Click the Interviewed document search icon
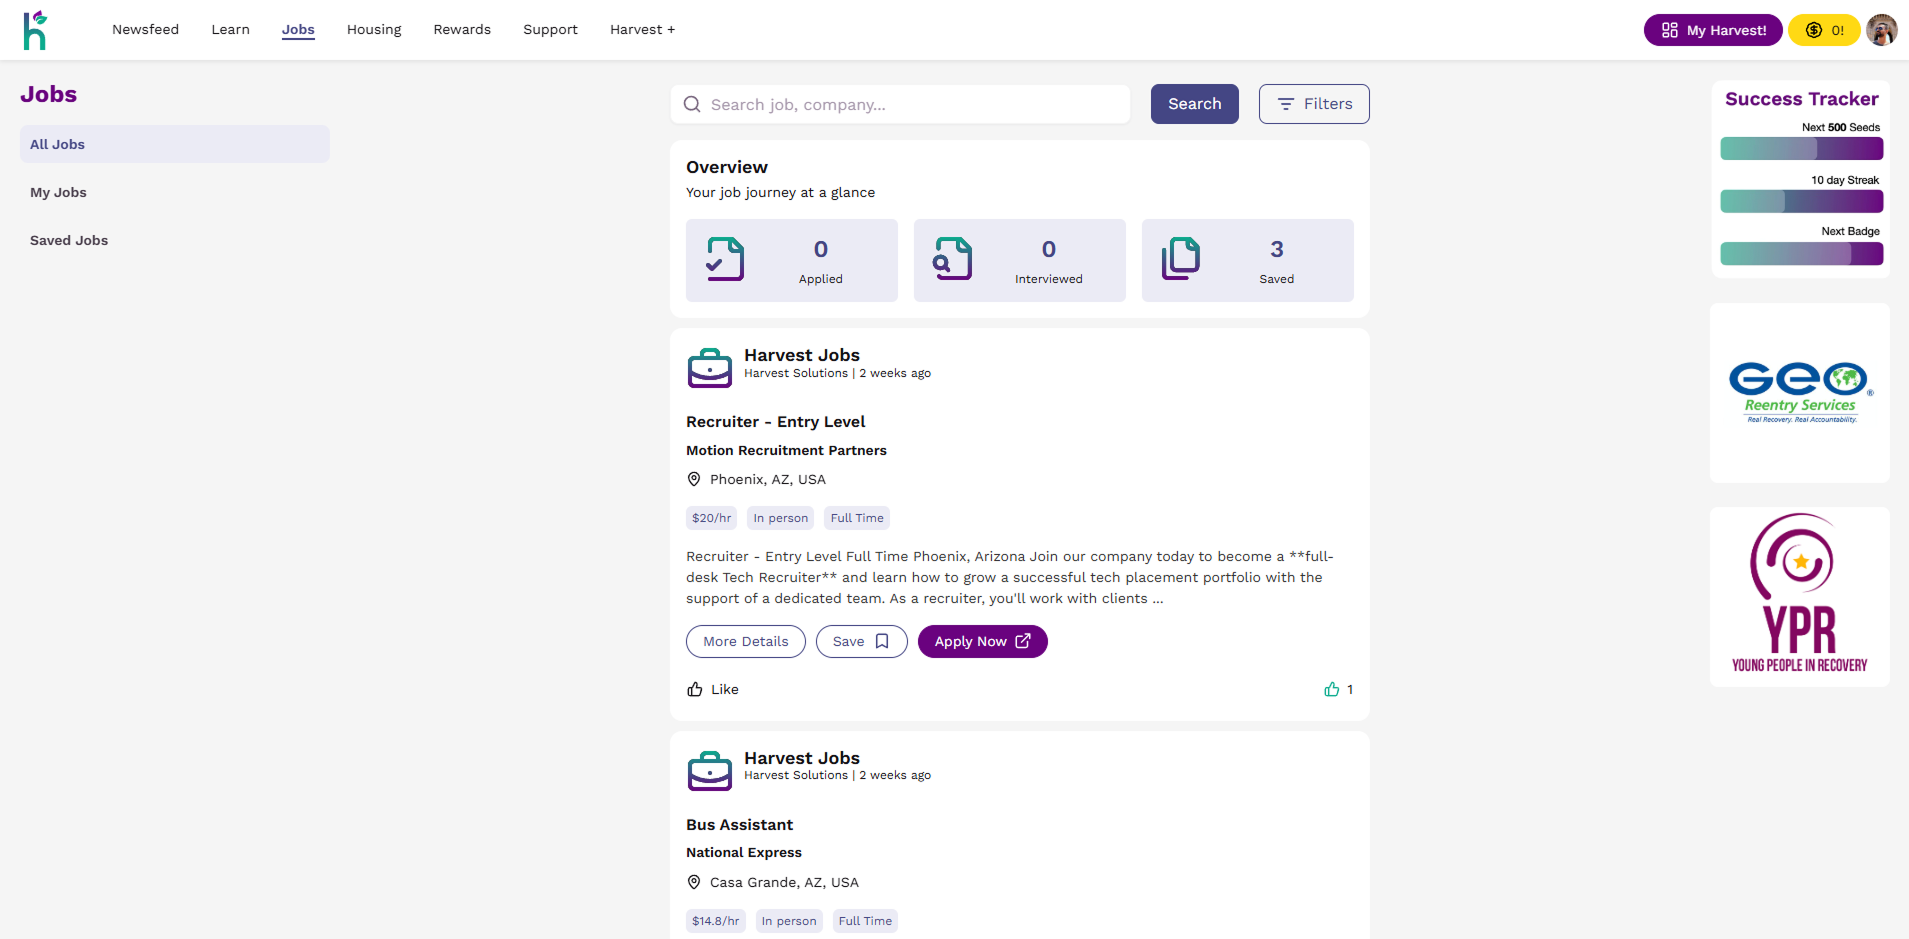The height and width of the screenshot is (939, 1909). point(952,260)
